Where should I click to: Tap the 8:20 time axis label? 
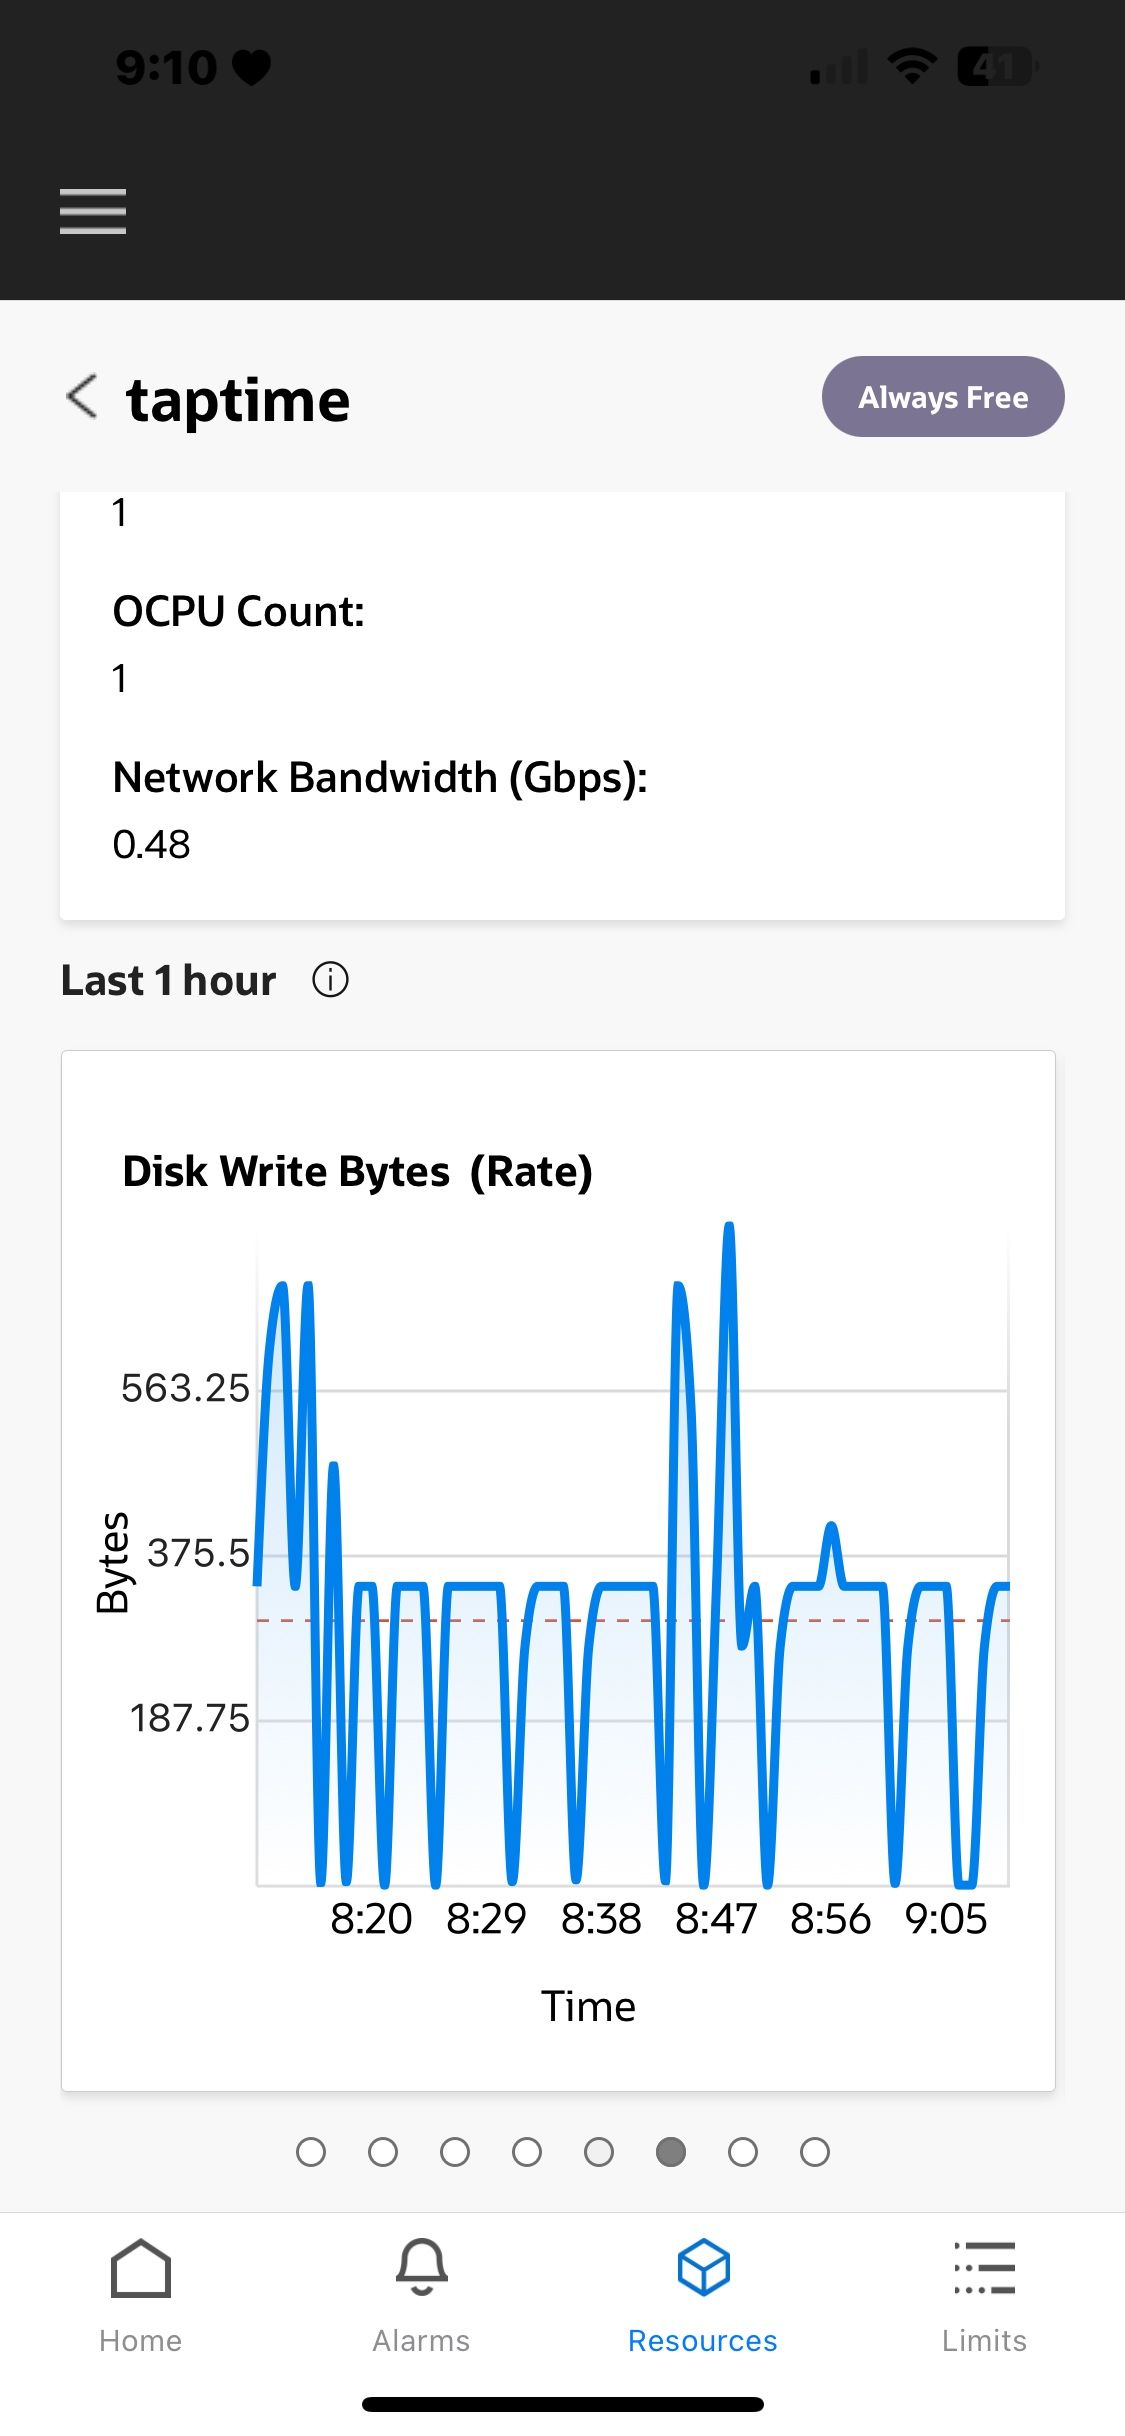[x=371, y=1918]
